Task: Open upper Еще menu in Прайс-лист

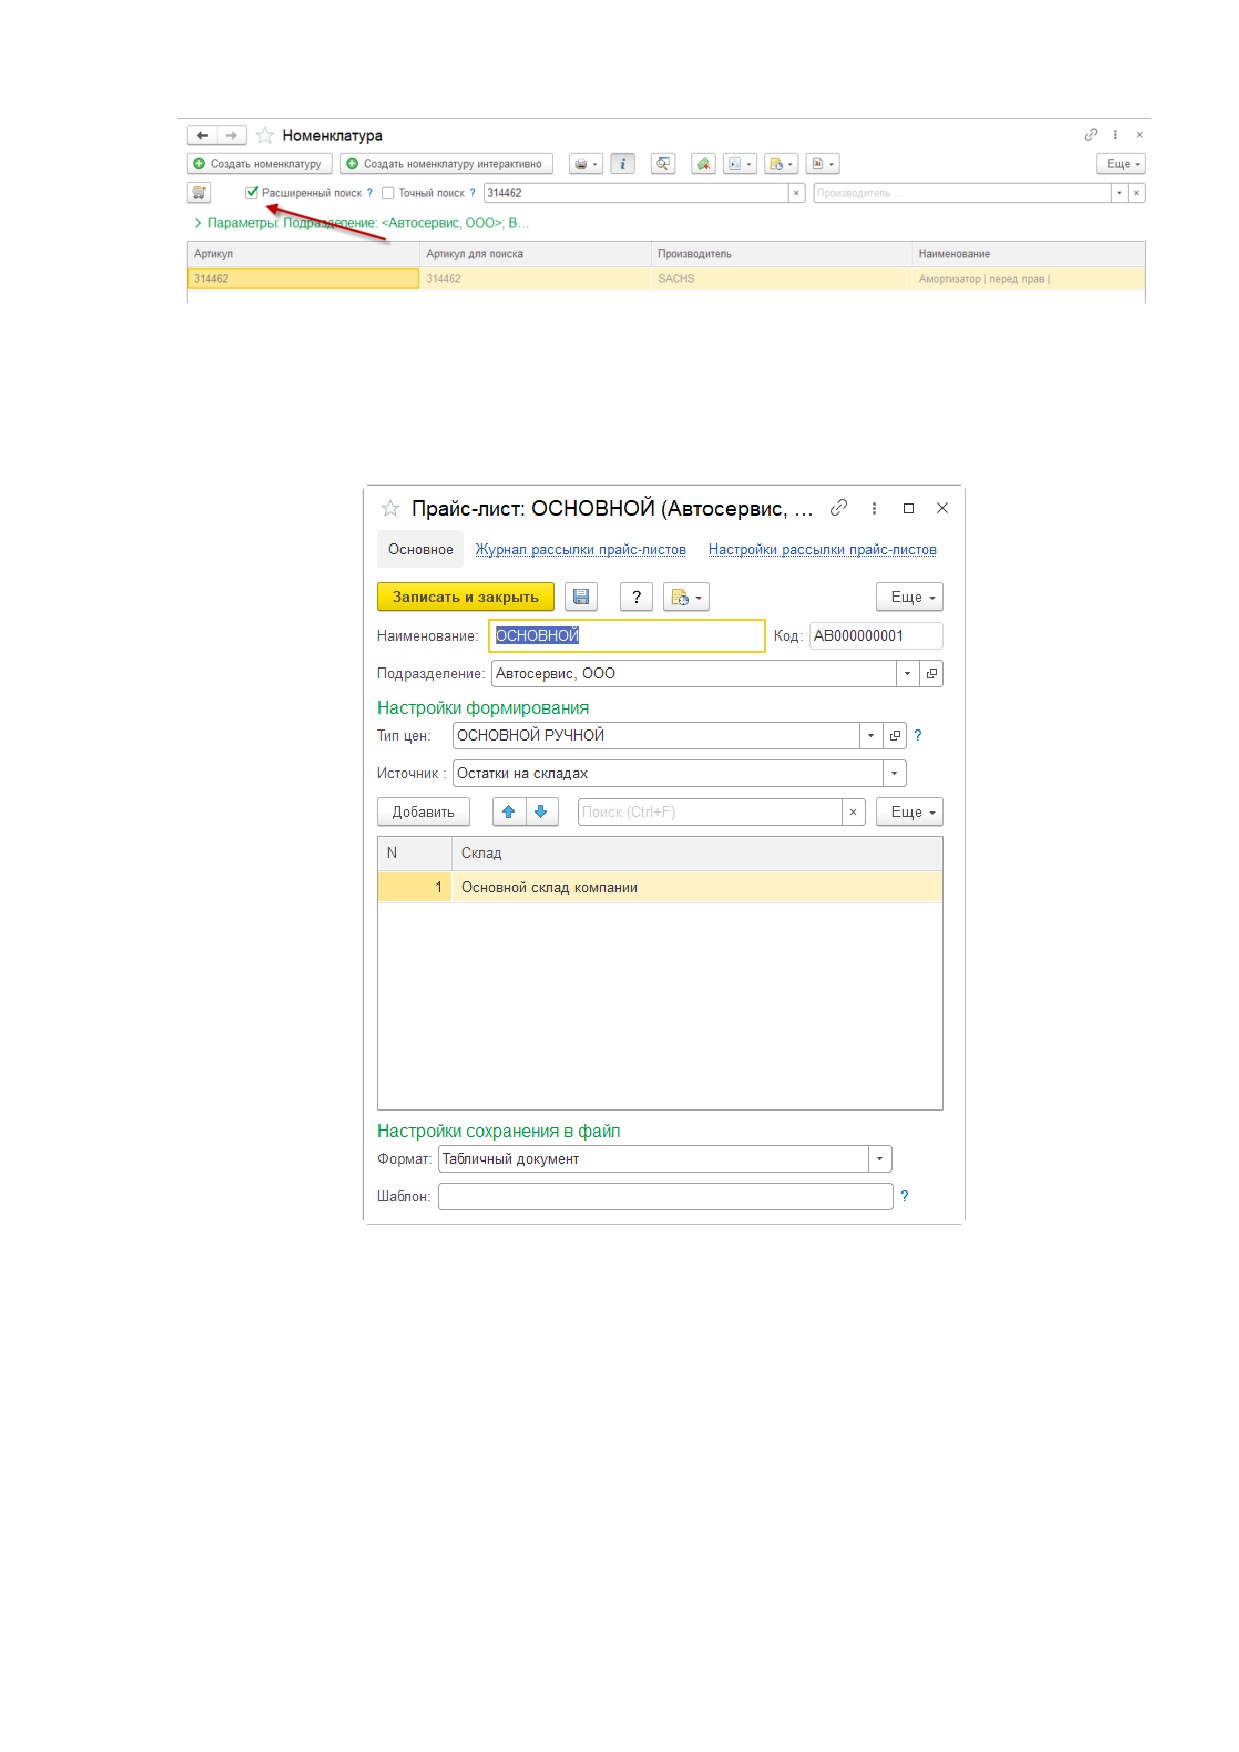Action: tap(910, 597)
